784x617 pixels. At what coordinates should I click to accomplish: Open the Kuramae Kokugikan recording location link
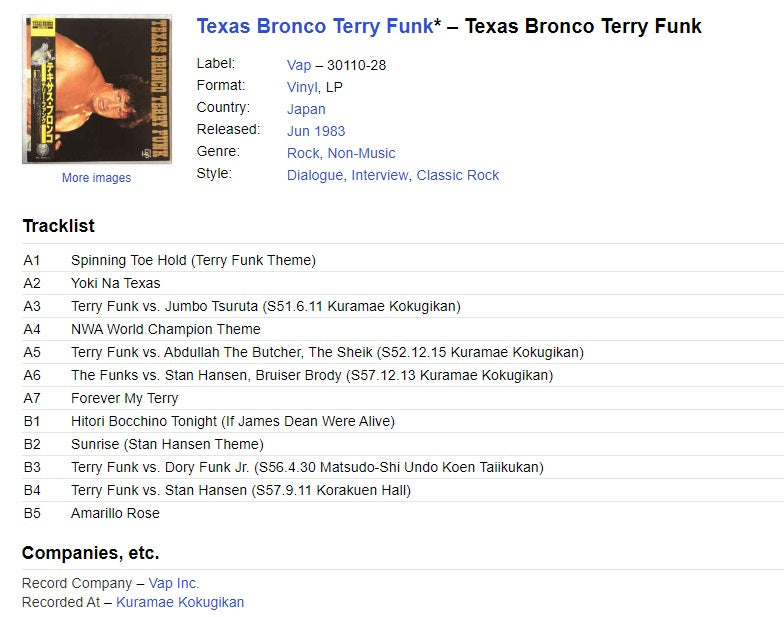click(x=180, y=602)
